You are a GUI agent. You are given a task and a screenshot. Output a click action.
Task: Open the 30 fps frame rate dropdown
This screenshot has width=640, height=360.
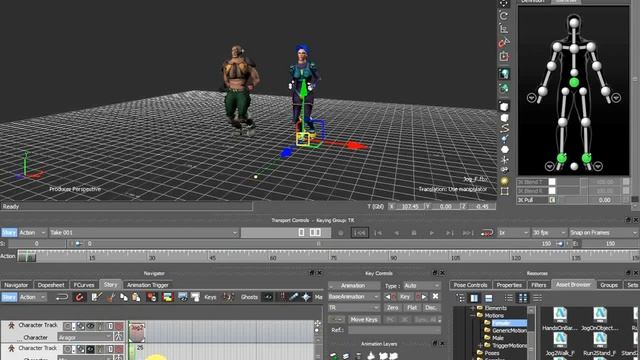coord(549,233)
